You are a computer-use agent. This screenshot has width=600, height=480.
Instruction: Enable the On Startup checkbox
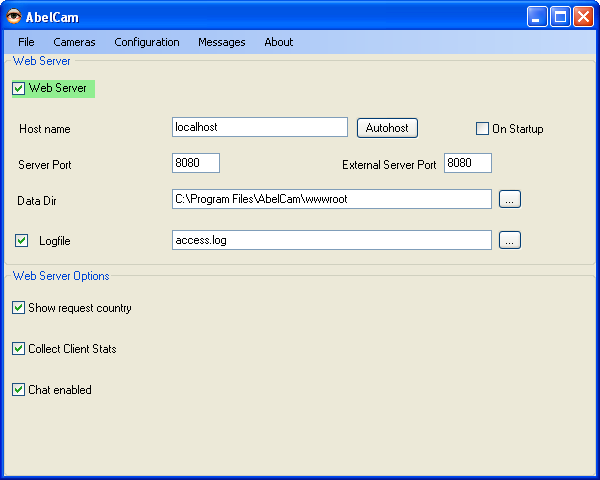coord(482,129)
